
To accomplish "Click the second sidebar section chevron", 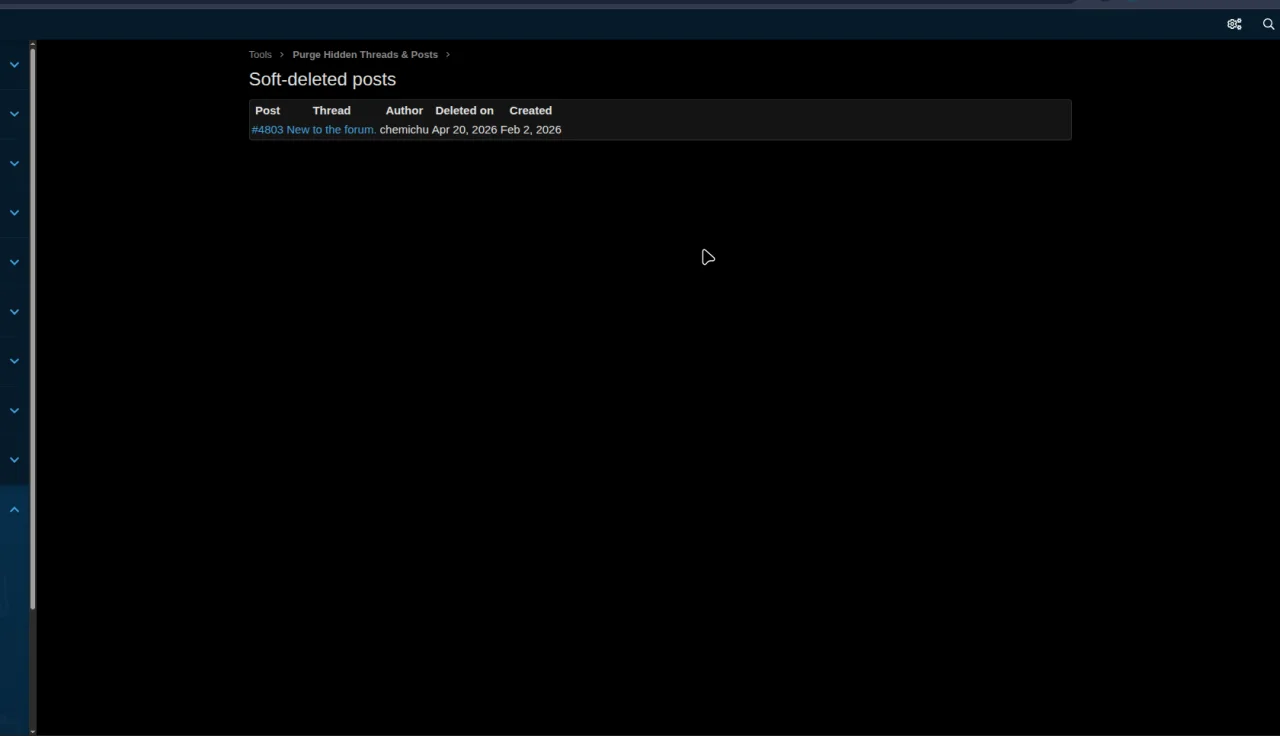I will coord(14,113).
